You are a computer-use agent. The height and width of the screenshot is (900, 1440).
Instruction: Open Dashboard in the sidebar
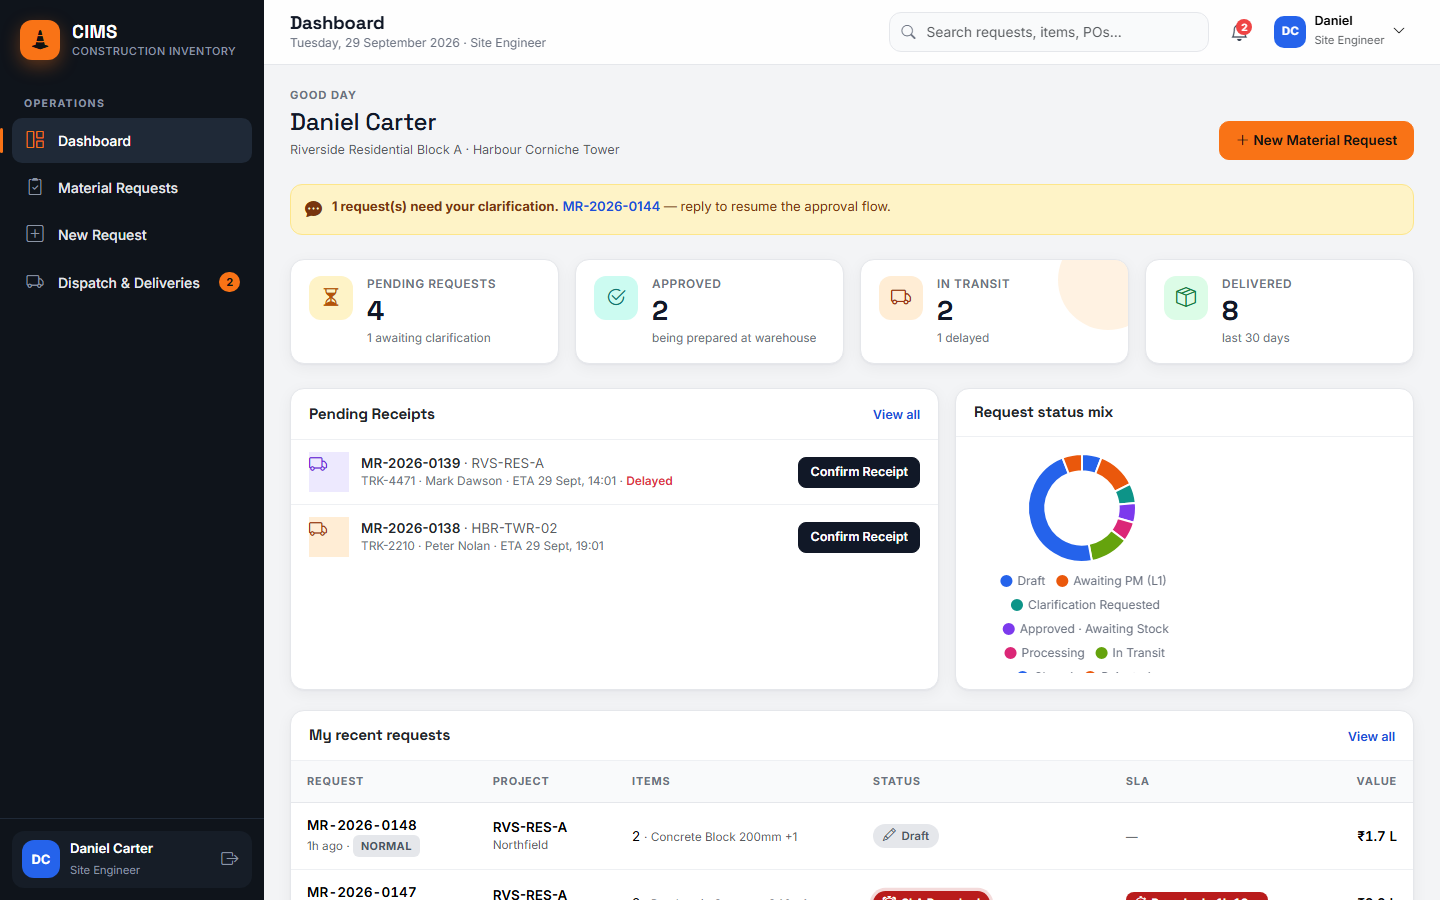(132, 141)
